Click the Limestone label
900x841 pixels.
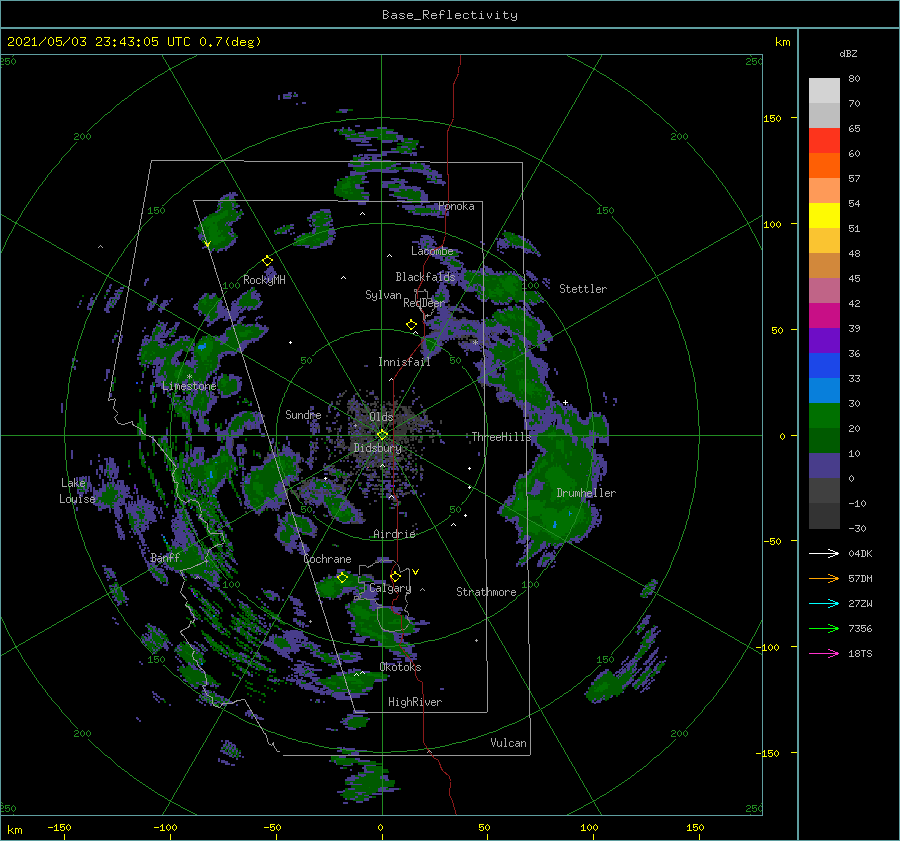click(x=189, y=386)
